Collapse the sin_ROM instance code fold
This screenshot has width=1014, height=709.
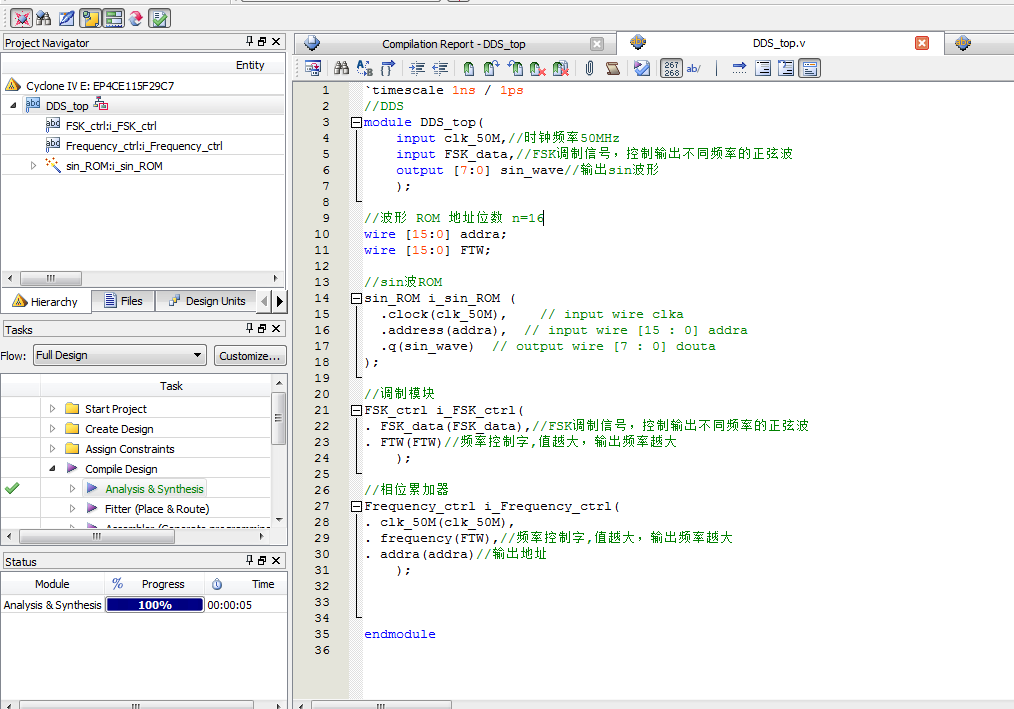(x=356, y=298)
